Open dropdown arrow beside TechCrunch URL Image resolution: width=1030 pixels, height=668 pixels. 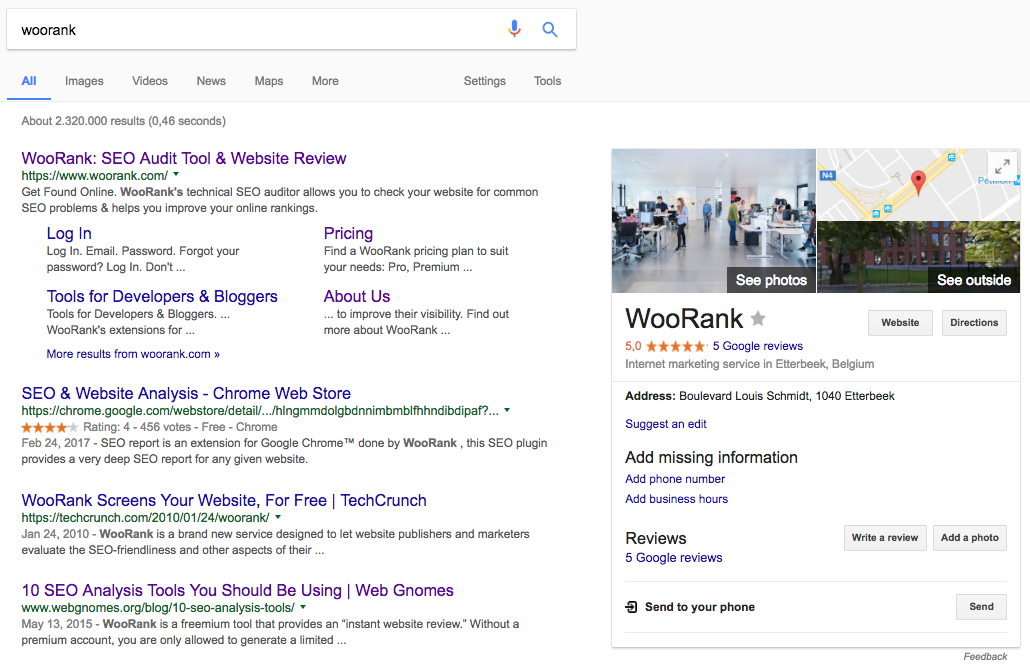279,517
